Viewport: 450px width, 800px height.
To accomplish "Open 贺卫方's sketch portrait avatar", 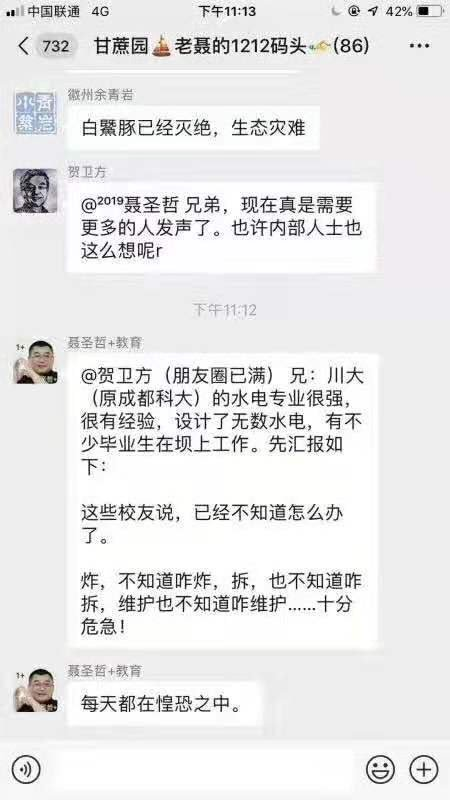I will point(35,190).
